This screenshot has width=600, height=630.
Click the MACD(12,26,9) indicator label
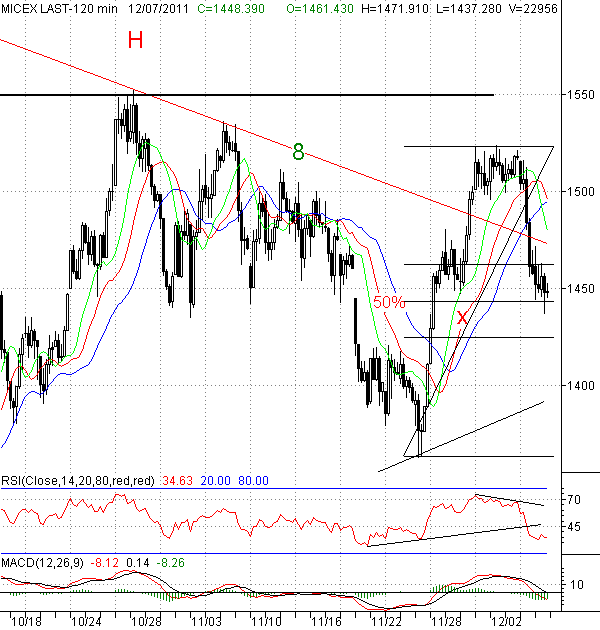pyautogui.click(x=42, y=562)
